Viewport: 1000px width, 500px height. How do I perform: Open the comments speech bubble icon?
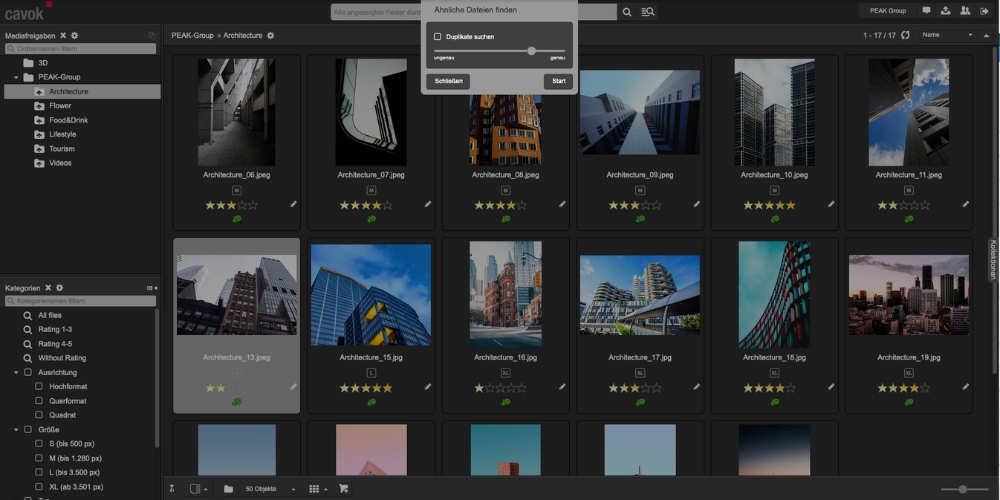927,11
